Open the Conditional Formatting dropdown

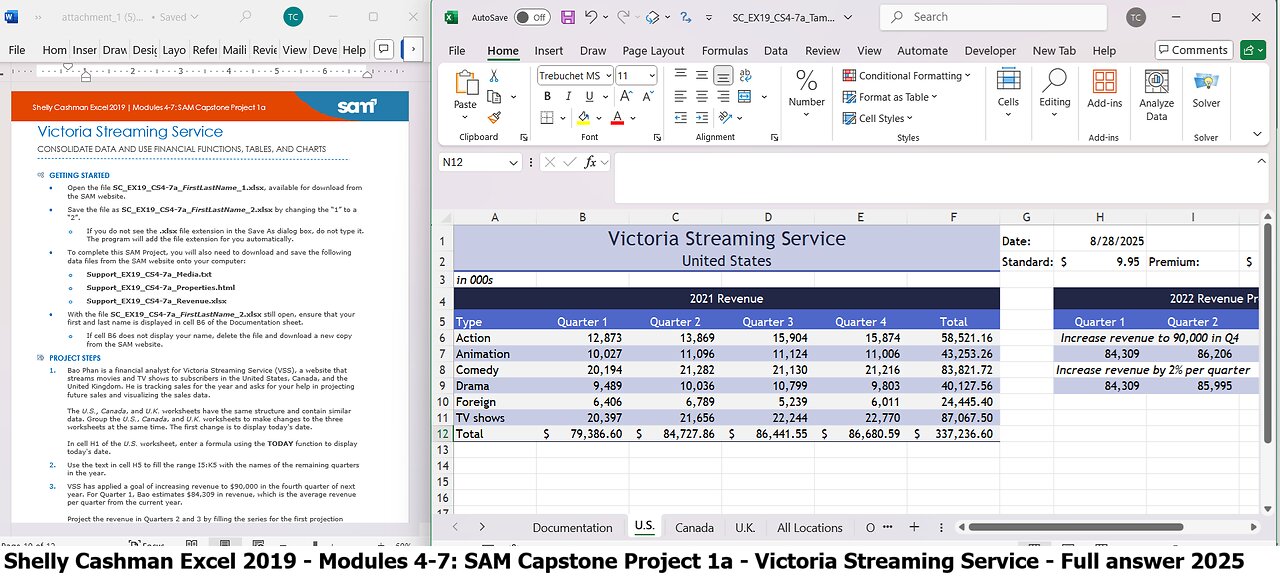point(906,76)
